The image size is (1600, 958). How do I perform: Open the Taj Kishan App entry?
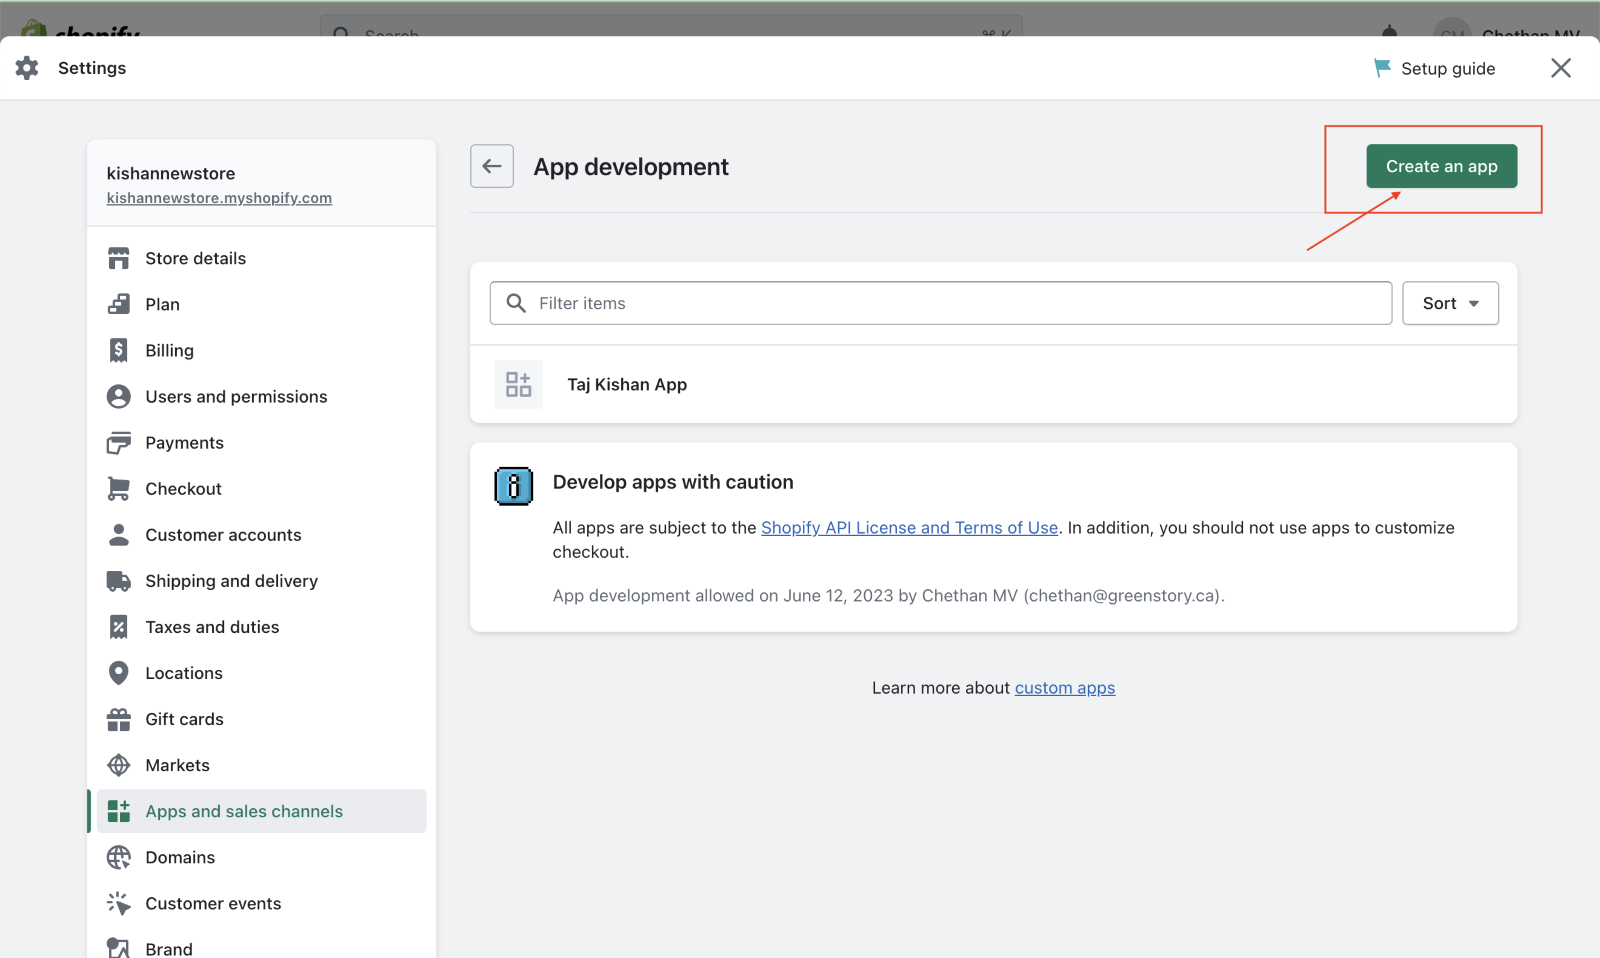coord(993,384)
